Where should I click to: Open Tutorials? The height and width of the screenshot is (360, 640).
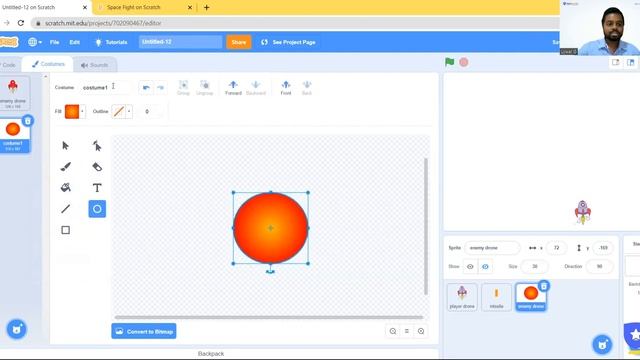(111, 42)
